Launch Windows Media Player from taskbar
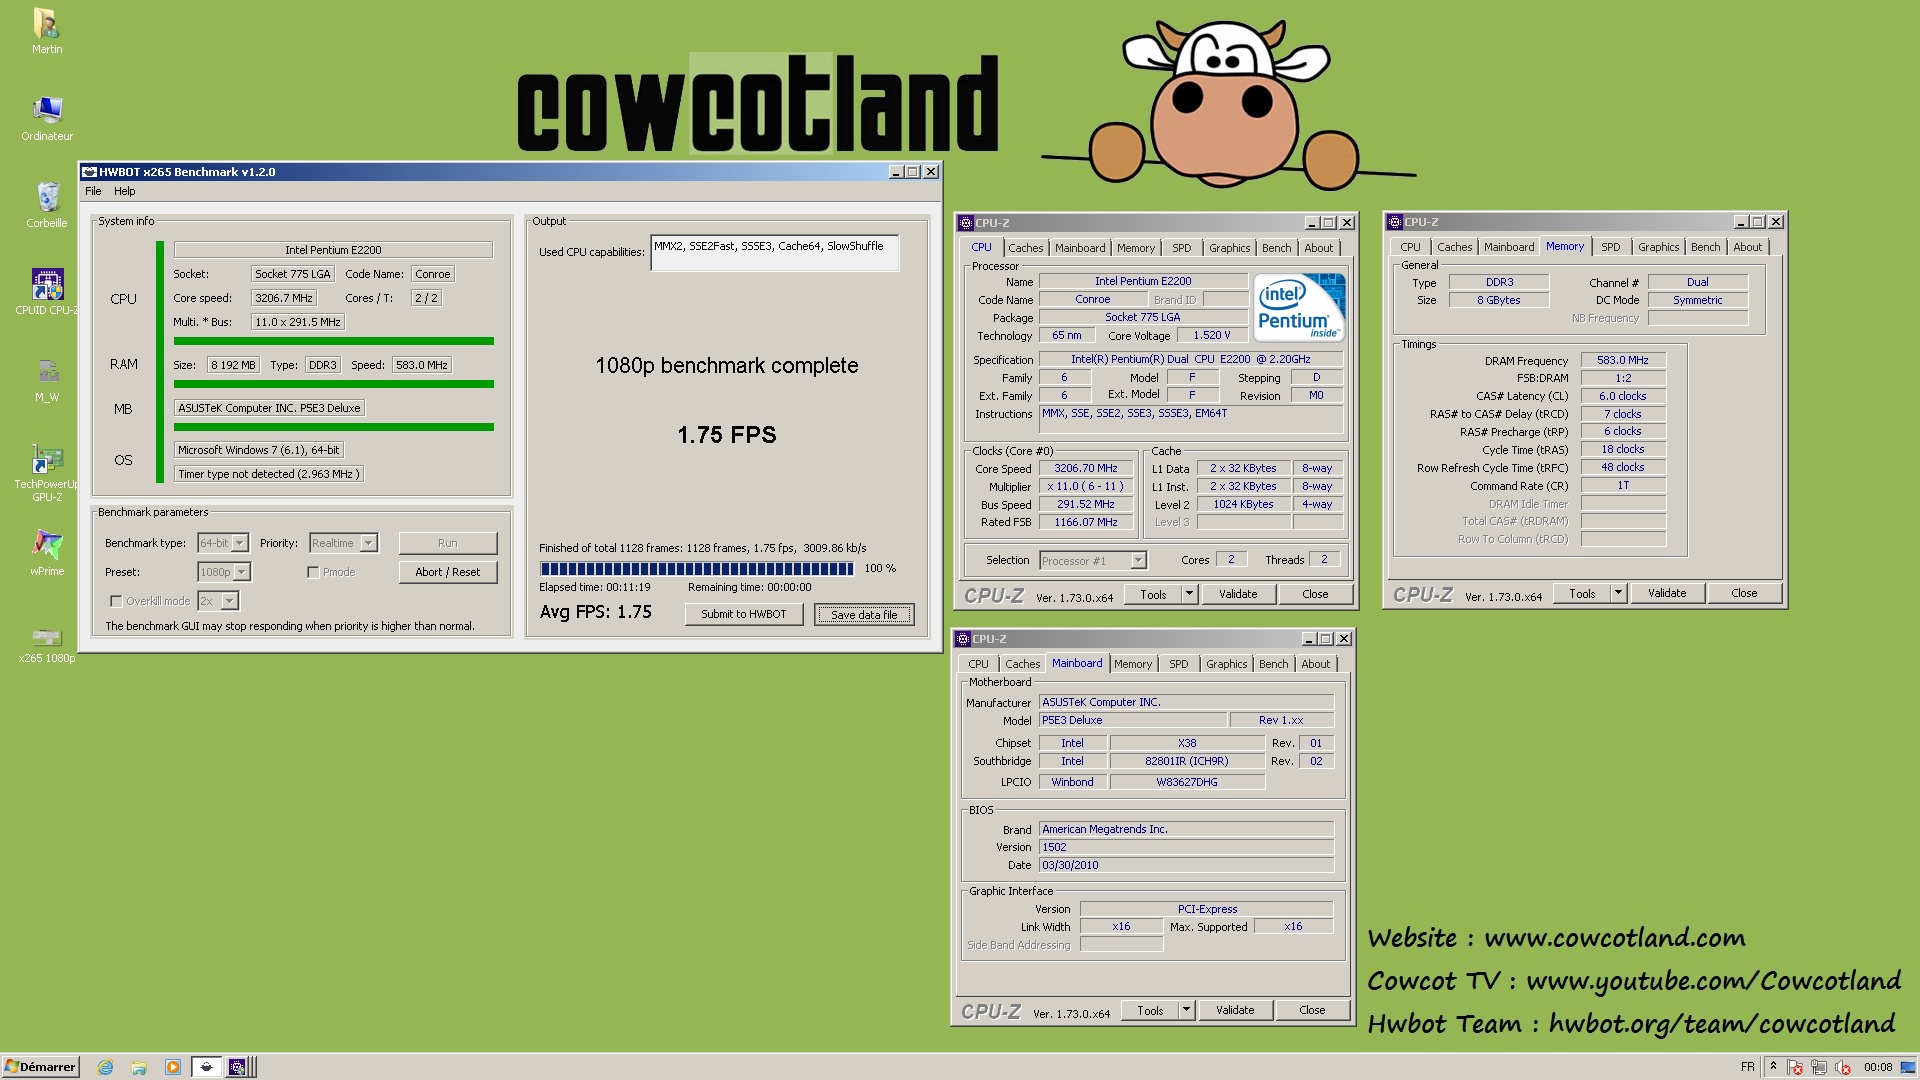Image resolution: width=1920 pixels, height=1080 pixels. (x=173, y=1067)
